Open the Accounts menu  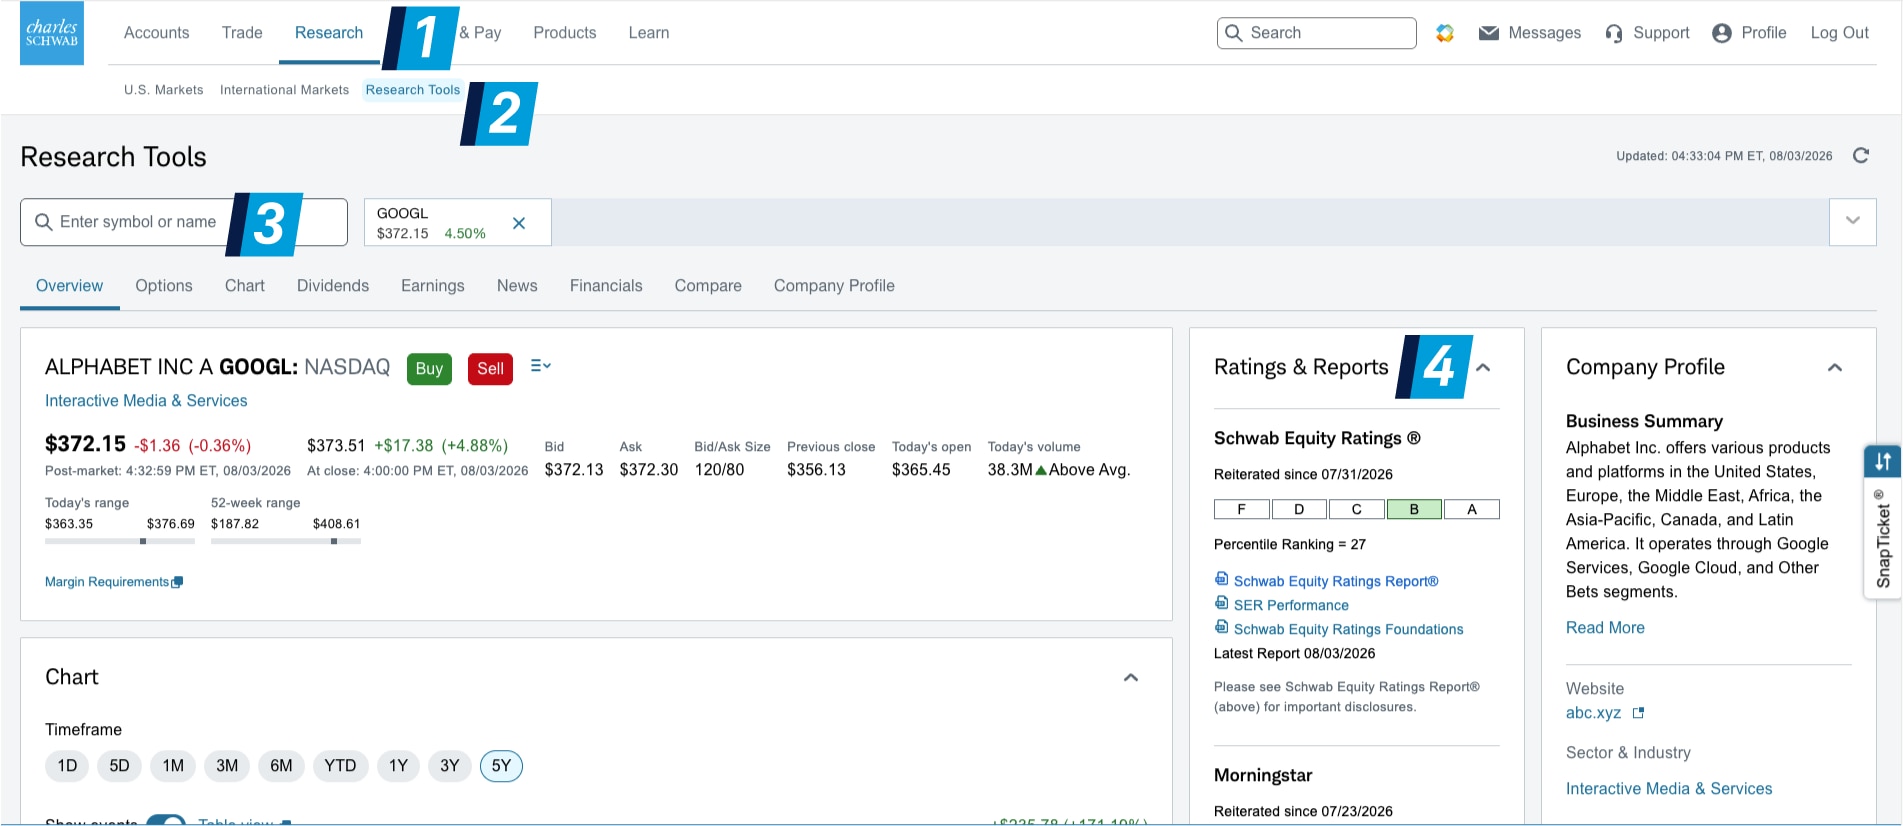pos(157,33)
